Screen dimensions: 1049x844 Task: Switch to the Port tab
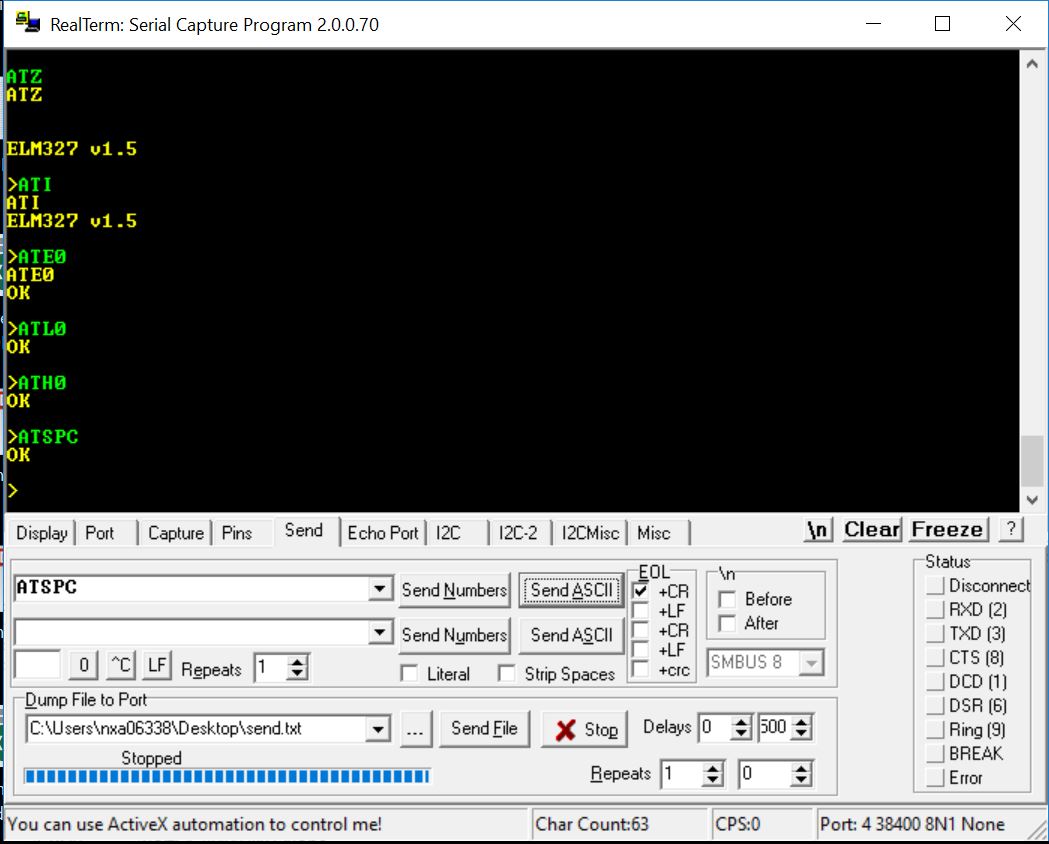click(100, 533)
